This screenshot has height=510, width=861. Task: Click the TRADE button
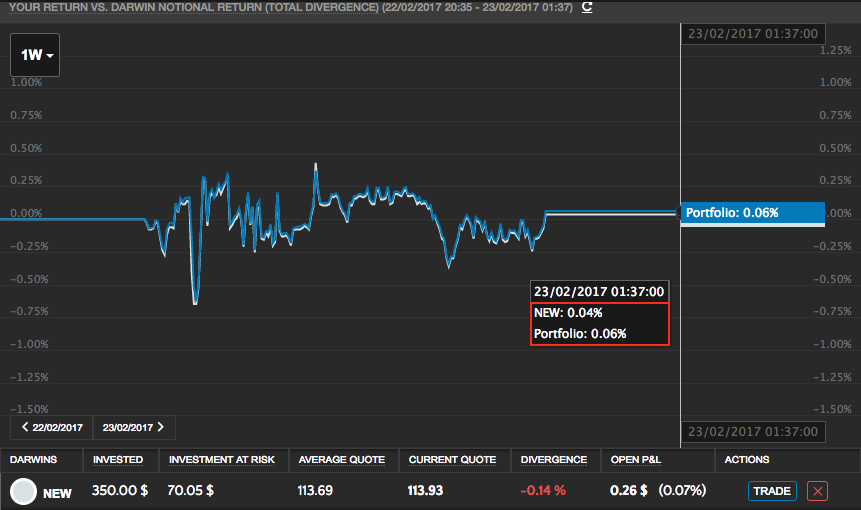coord(772,491)
